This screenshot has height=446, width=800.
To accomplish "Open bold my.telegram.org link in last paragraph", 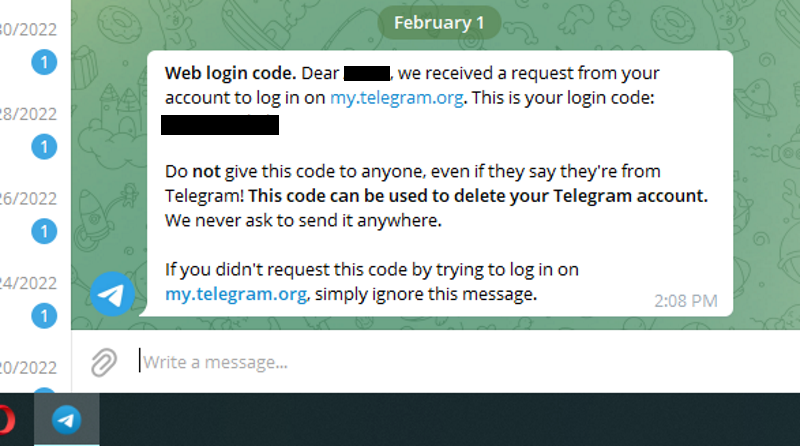I will (237, 294).
